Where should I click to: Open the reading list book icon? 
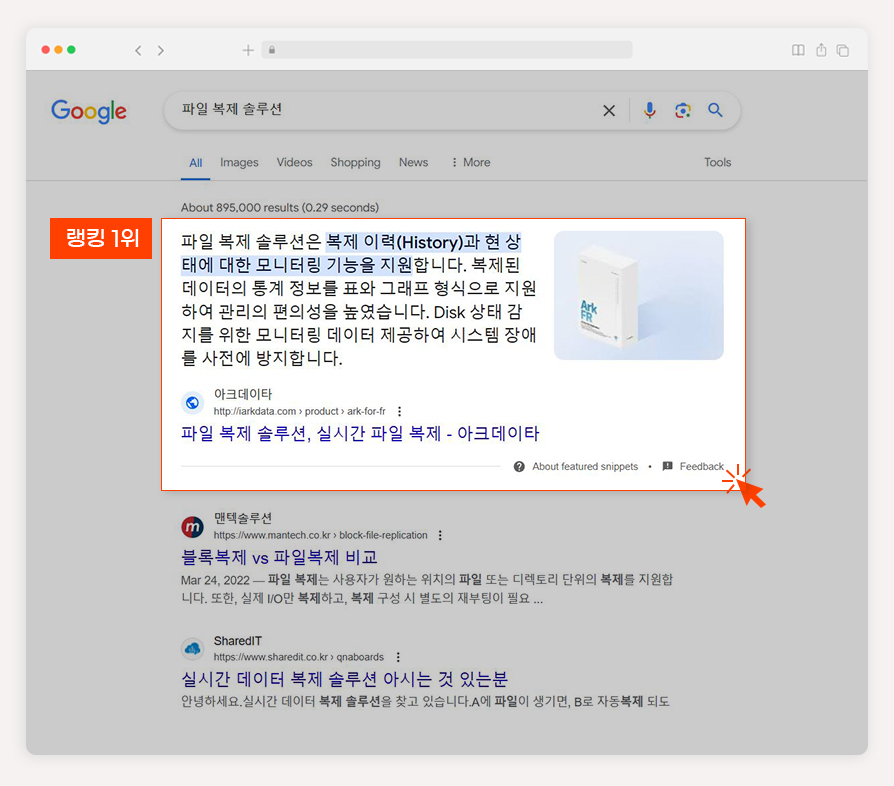click(798, 50)
